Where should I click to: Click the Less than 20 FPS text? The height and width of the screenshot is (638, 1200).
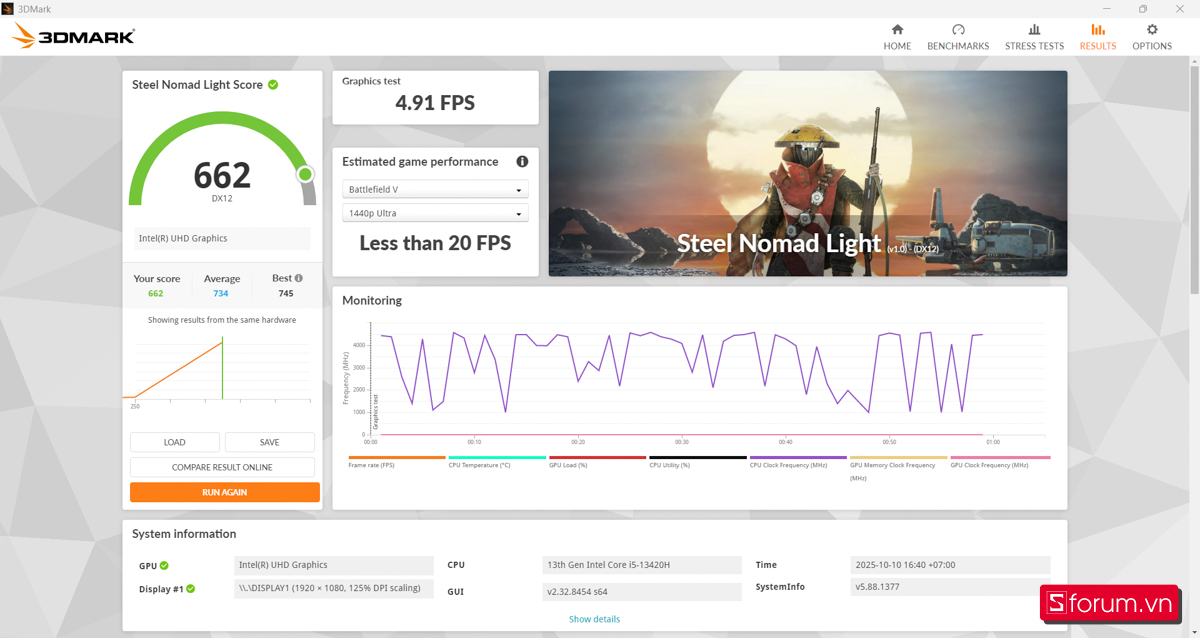[x=435, y=243]
